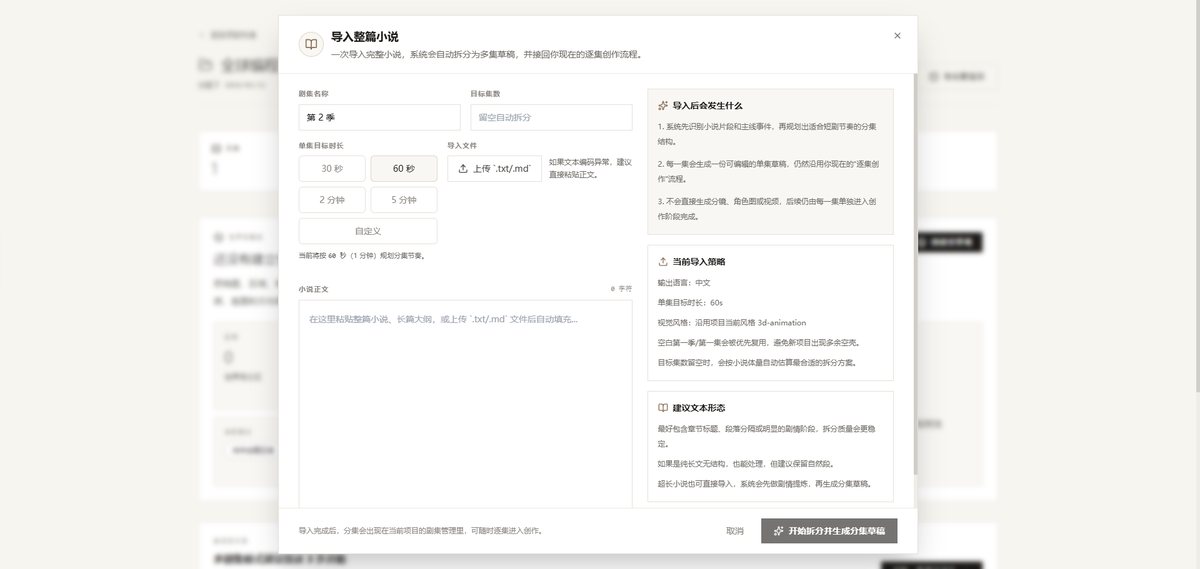Click the 目标集数 input field

tap(551, 117)
